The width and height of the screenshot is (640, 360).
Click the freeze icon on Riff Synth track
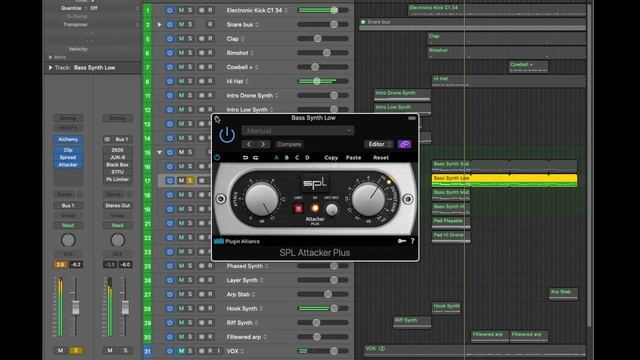(x=202, y=322)
